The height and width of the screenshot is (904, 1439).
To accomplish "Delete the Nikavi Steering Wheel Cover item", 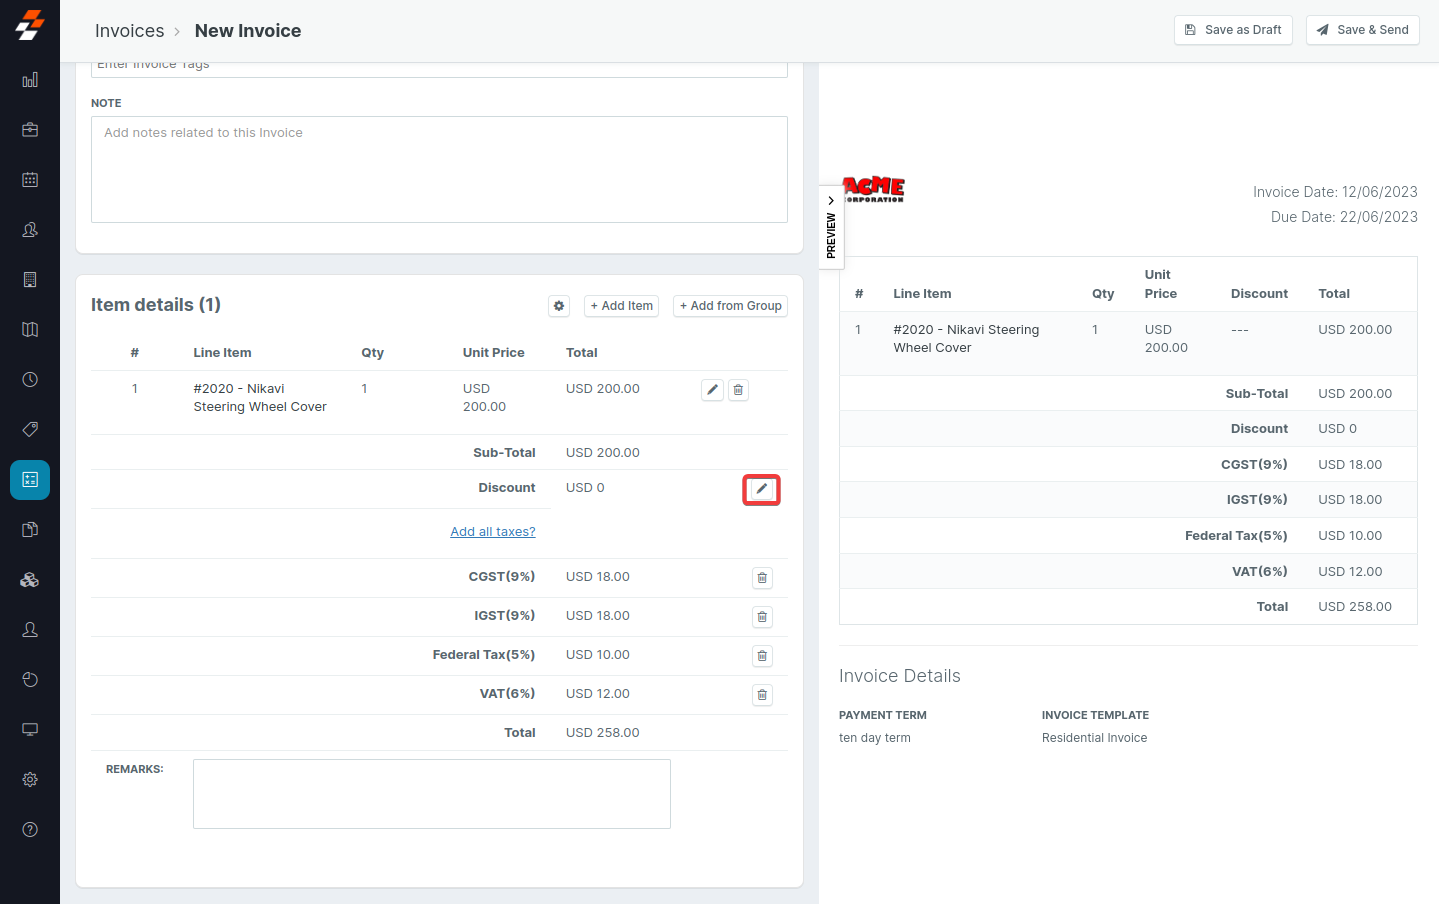I will [x=738, y=390].
